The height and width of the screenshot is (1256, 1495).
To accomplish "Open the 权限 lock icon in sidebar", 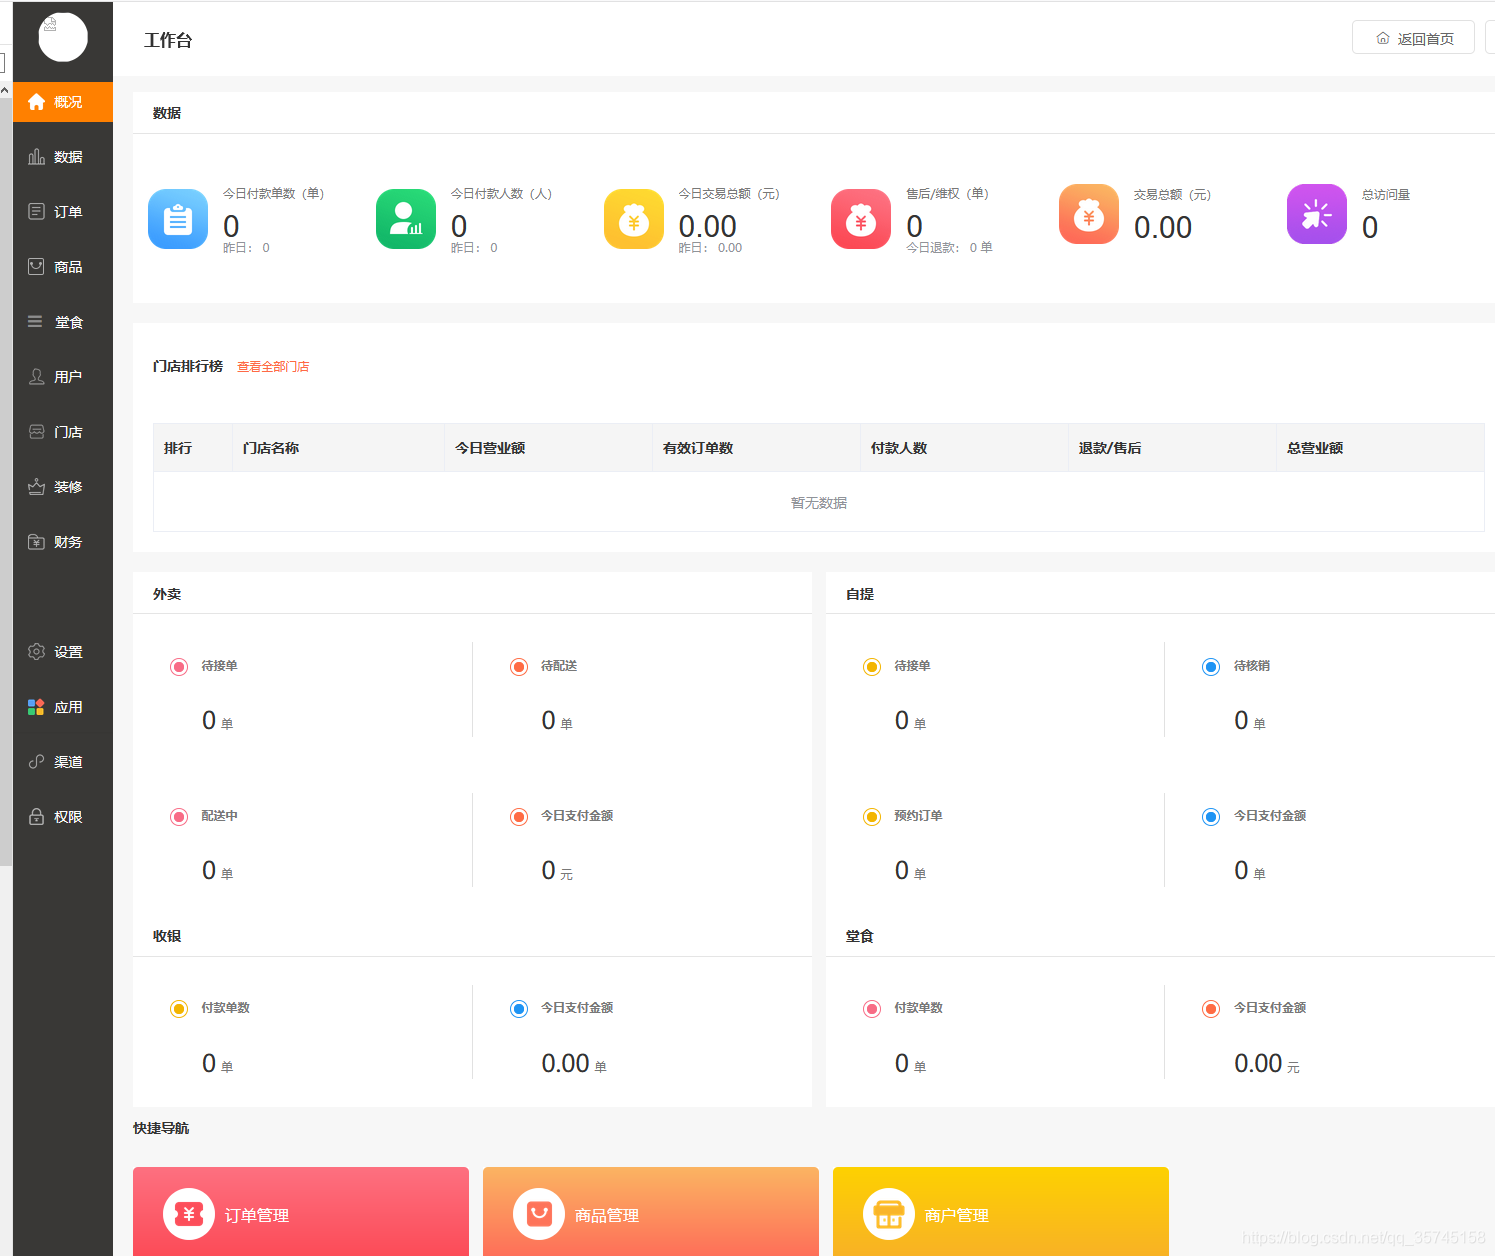I will point(36,817).
